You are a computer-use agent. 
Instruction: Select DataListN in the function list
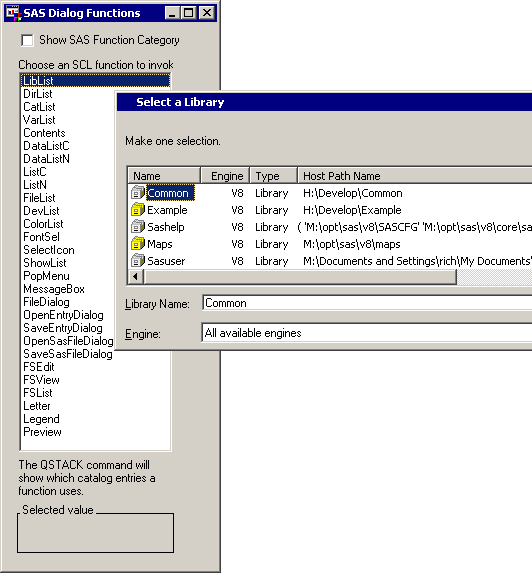click(x=46, y=159)
